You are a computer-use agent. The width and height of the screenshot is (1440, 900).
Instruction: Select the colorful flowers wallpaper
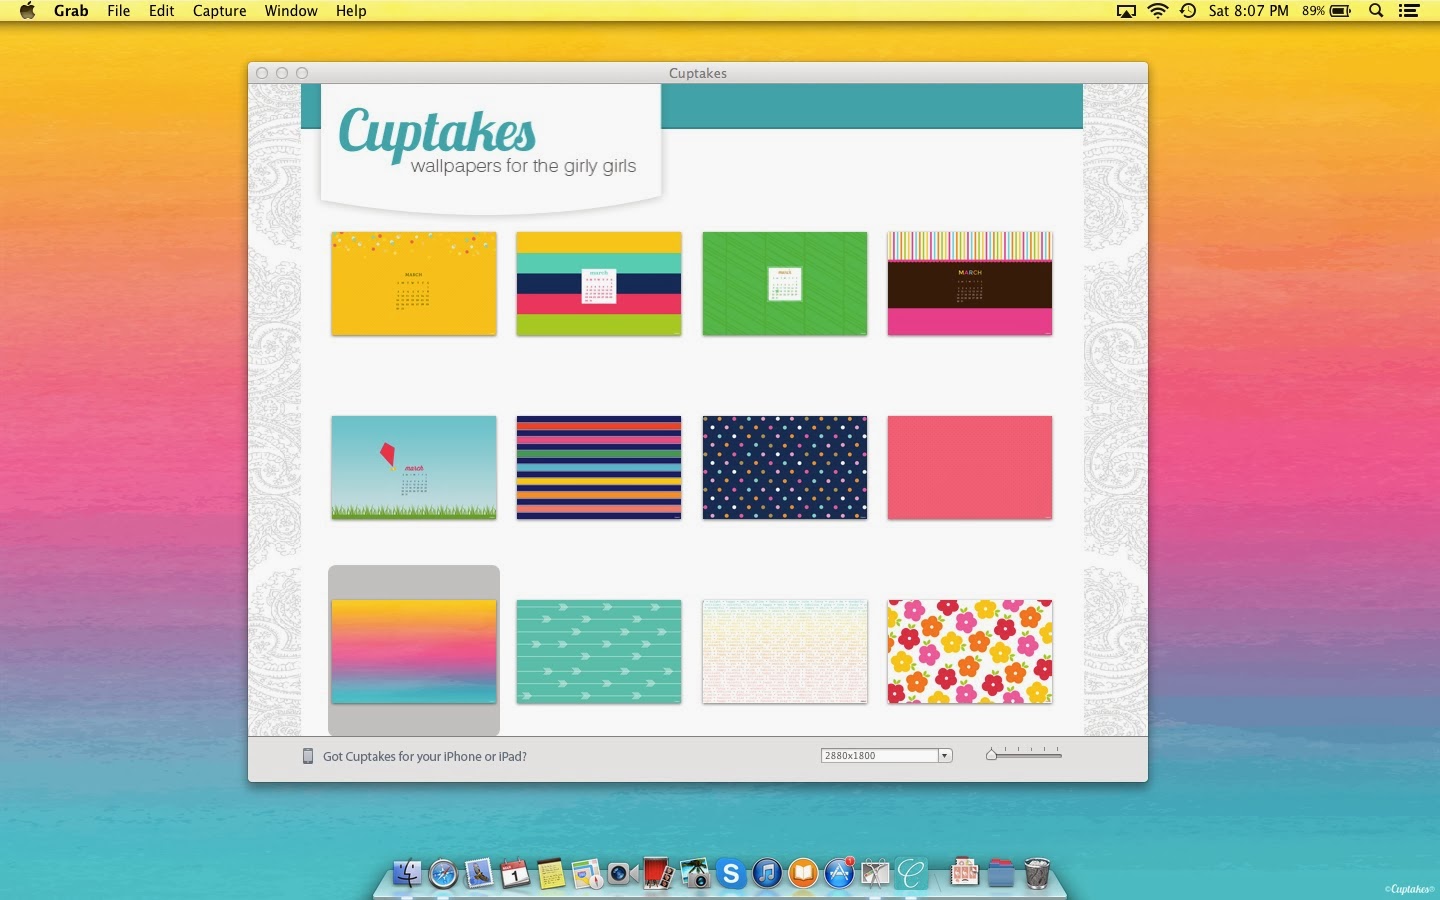[x=970, y=651]
